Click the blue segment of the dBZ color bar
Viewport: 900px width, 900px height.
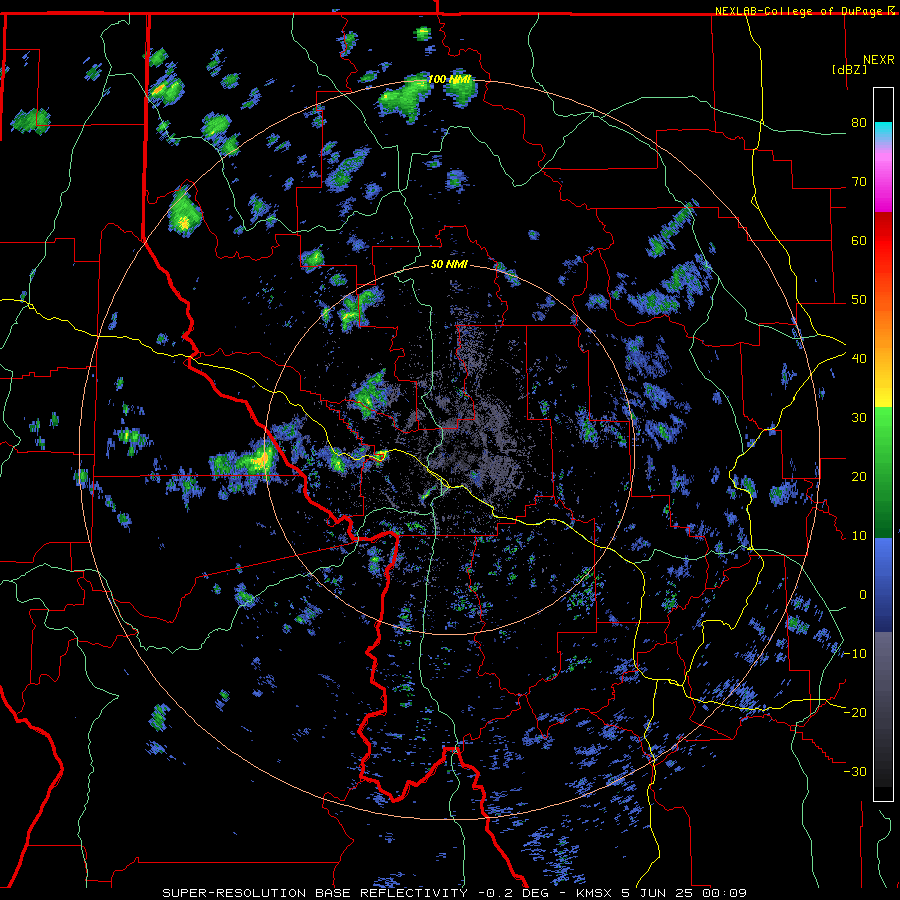pos(883,585)
